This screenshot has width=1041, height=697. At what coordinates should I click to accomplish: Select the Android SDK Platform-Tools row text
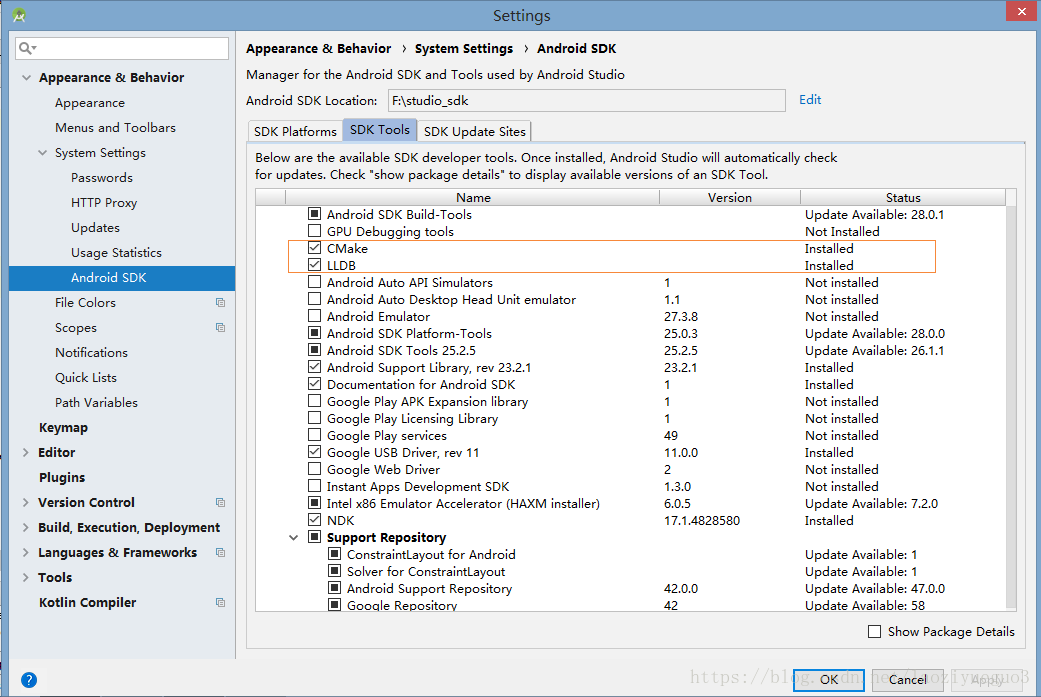pyautogui.click(x=409, y=333)
